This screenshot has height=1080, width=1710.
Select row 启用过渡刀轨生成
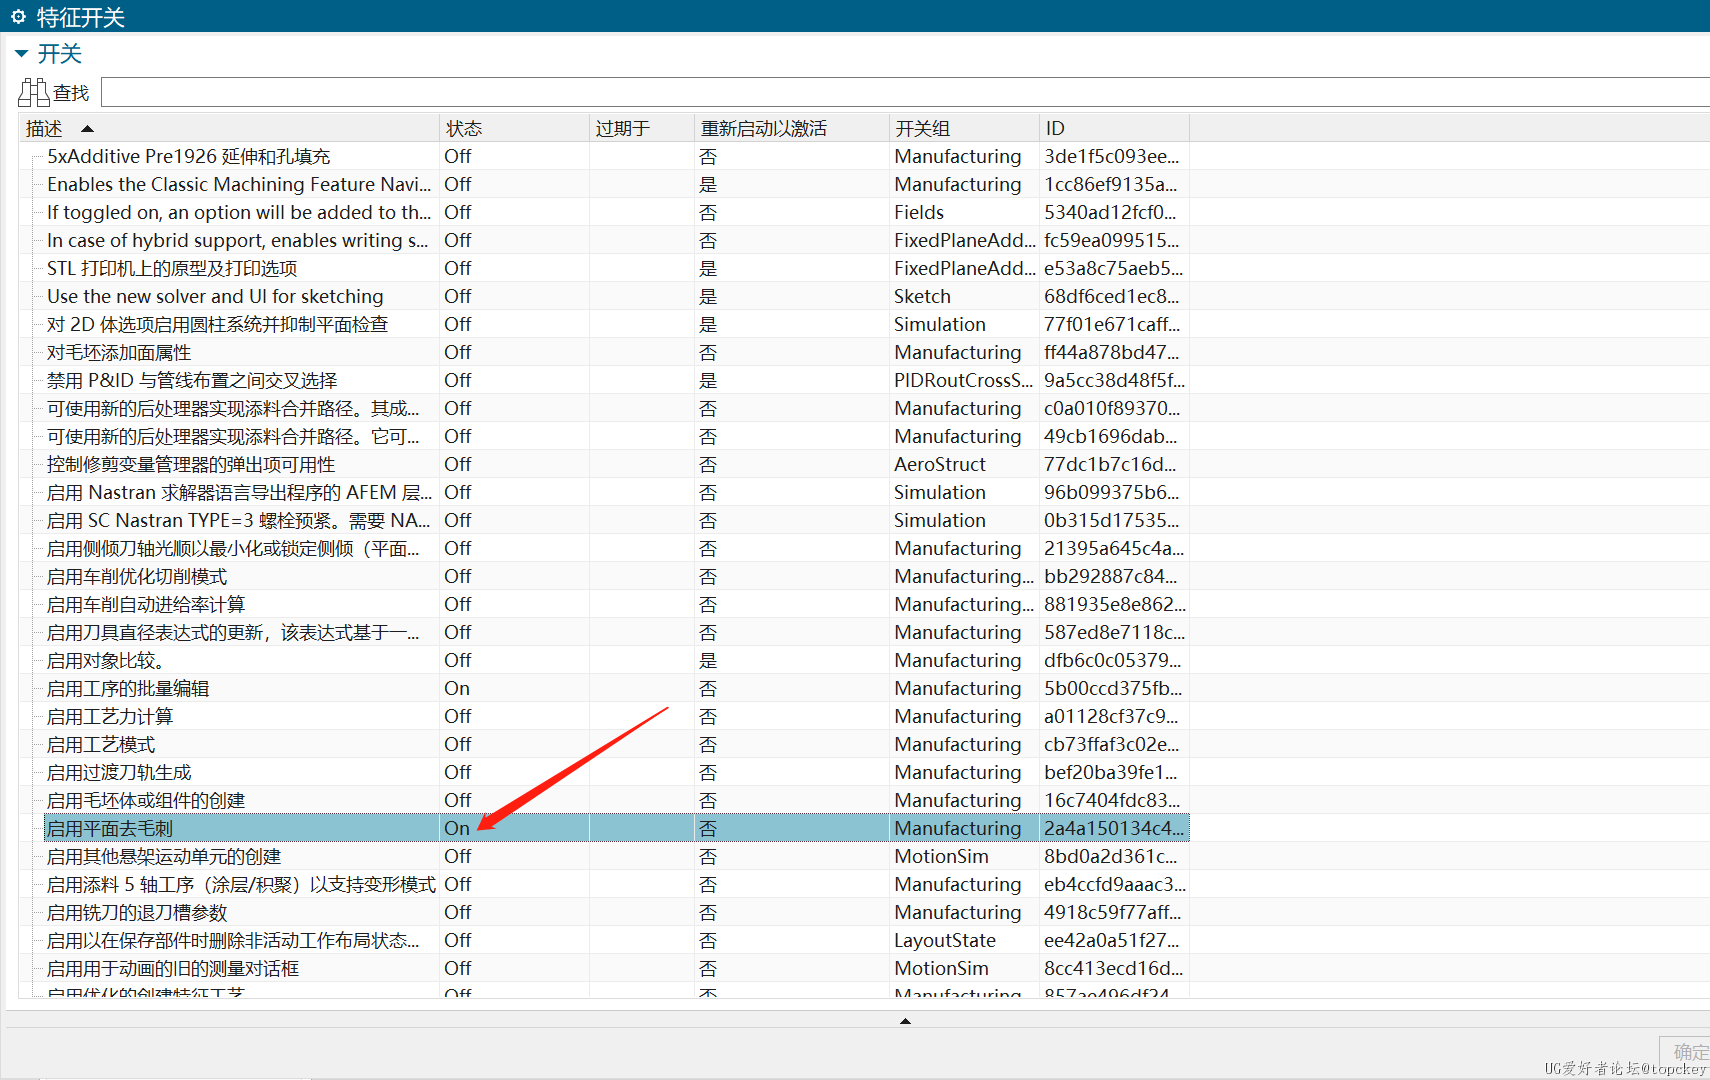[x=617, y=772]
